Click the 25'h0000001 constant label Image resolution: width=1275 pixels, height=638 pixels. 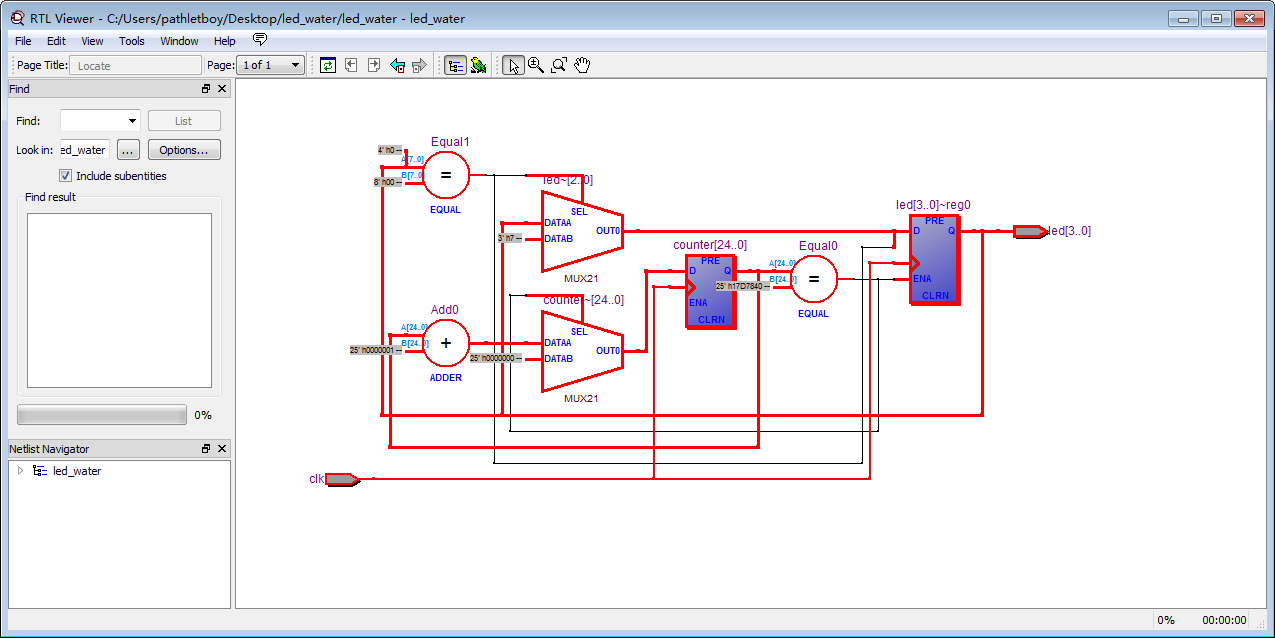[375, 350]
